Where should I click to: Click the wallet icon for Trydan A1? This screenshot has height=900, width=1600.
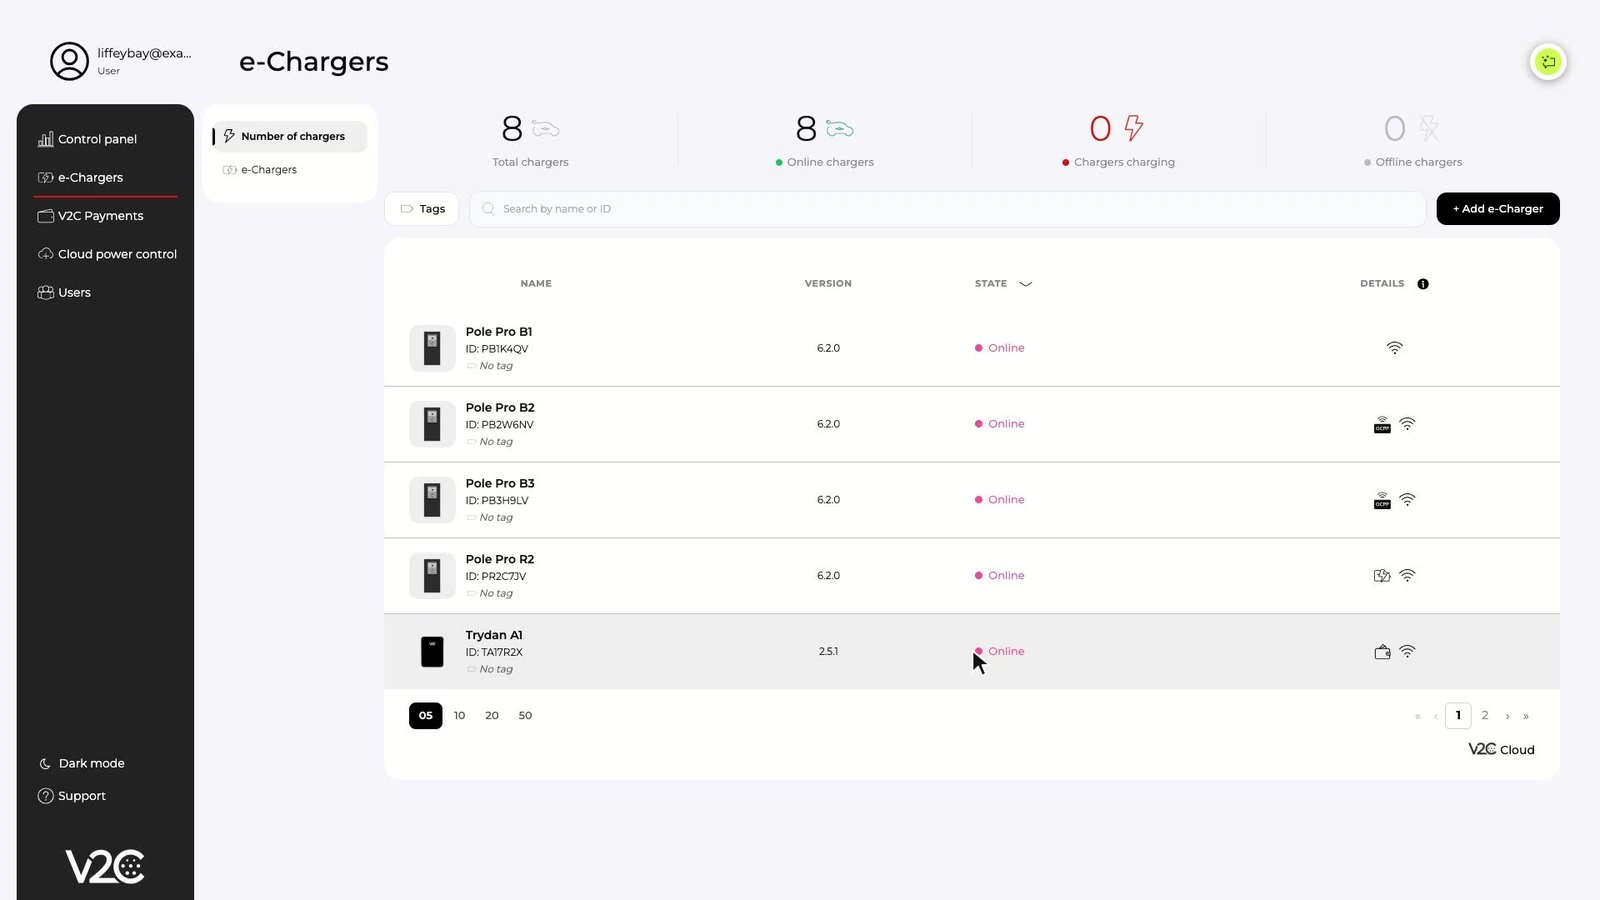pos(1382,652)
